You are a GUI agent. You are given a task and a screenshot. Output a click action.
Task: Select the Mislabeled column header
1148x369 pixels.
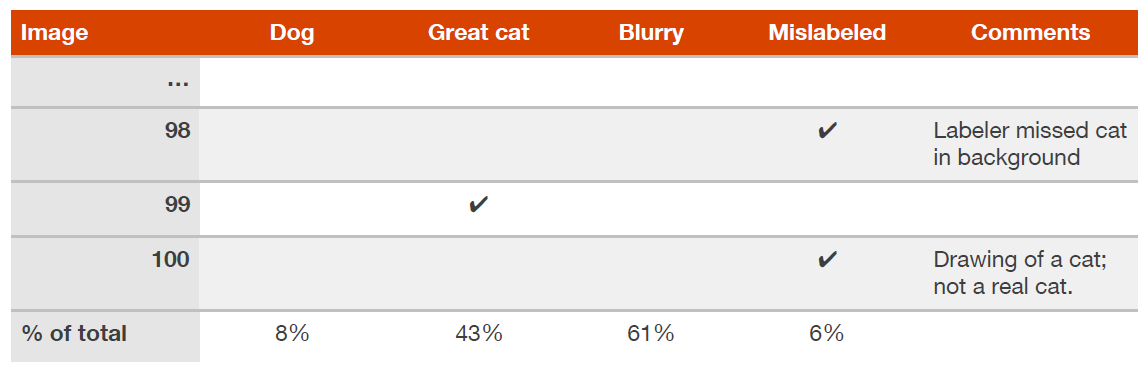click(x=827, y=32)
